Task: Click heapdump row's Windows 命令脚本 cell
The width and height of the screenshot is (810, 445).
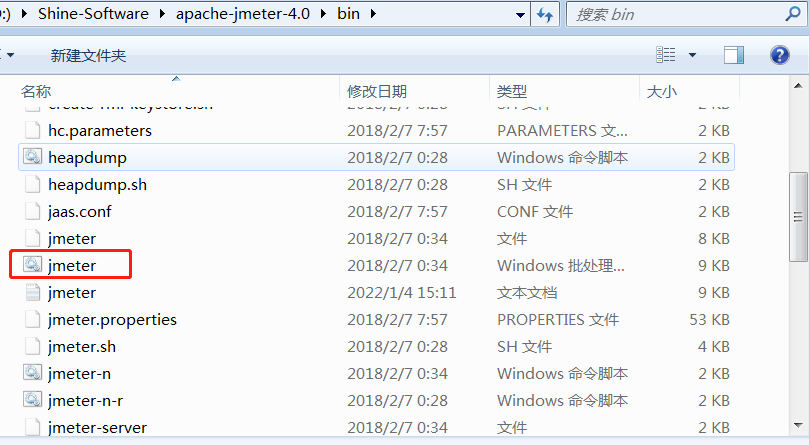Action: coord(562,157)
